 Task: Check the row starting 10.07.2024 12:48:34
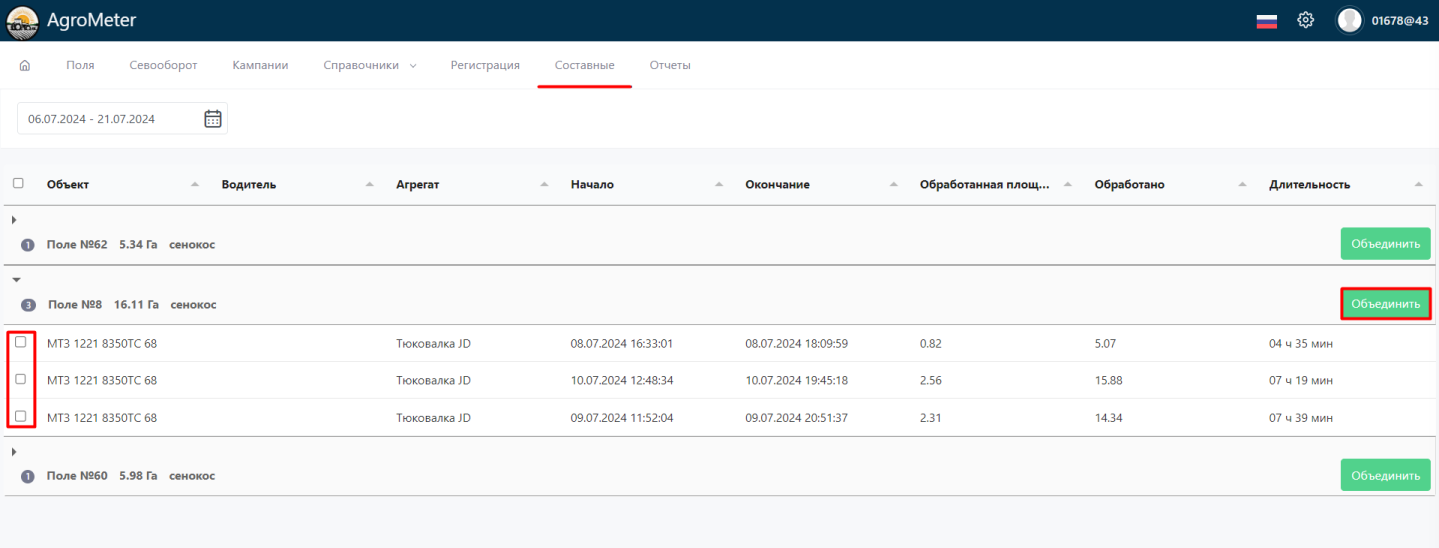click(x=21, y=380)
